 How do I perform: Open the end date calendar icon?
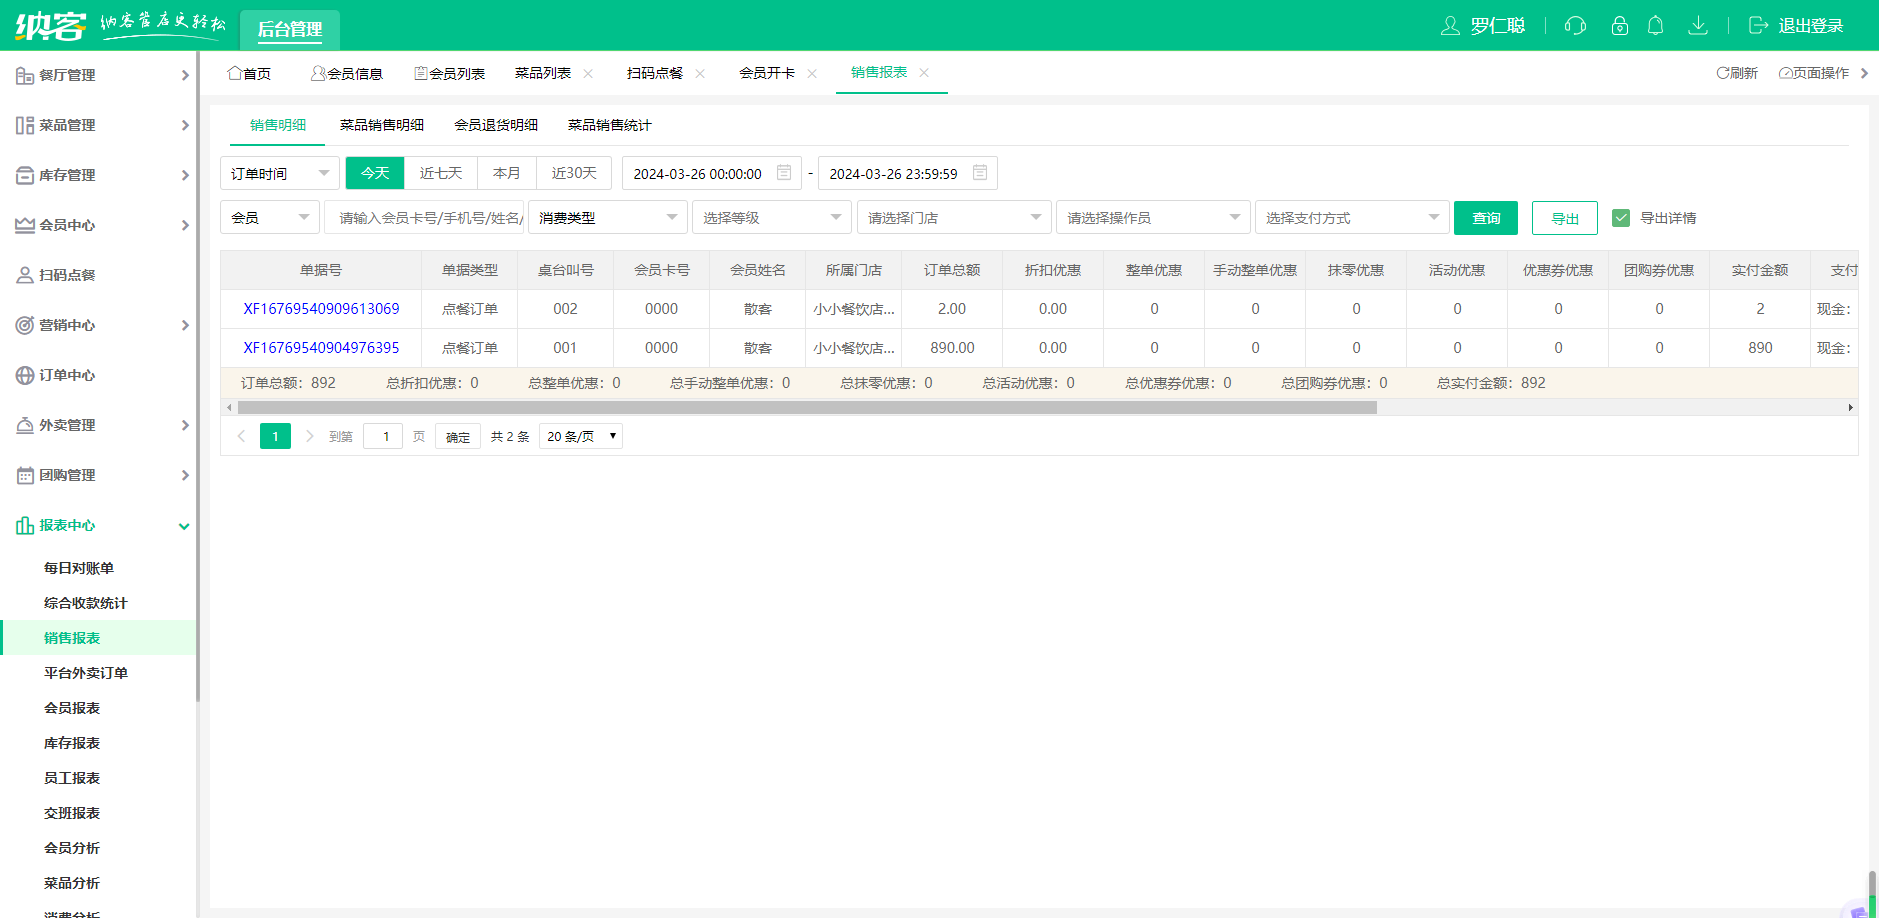tap(980, 173)
